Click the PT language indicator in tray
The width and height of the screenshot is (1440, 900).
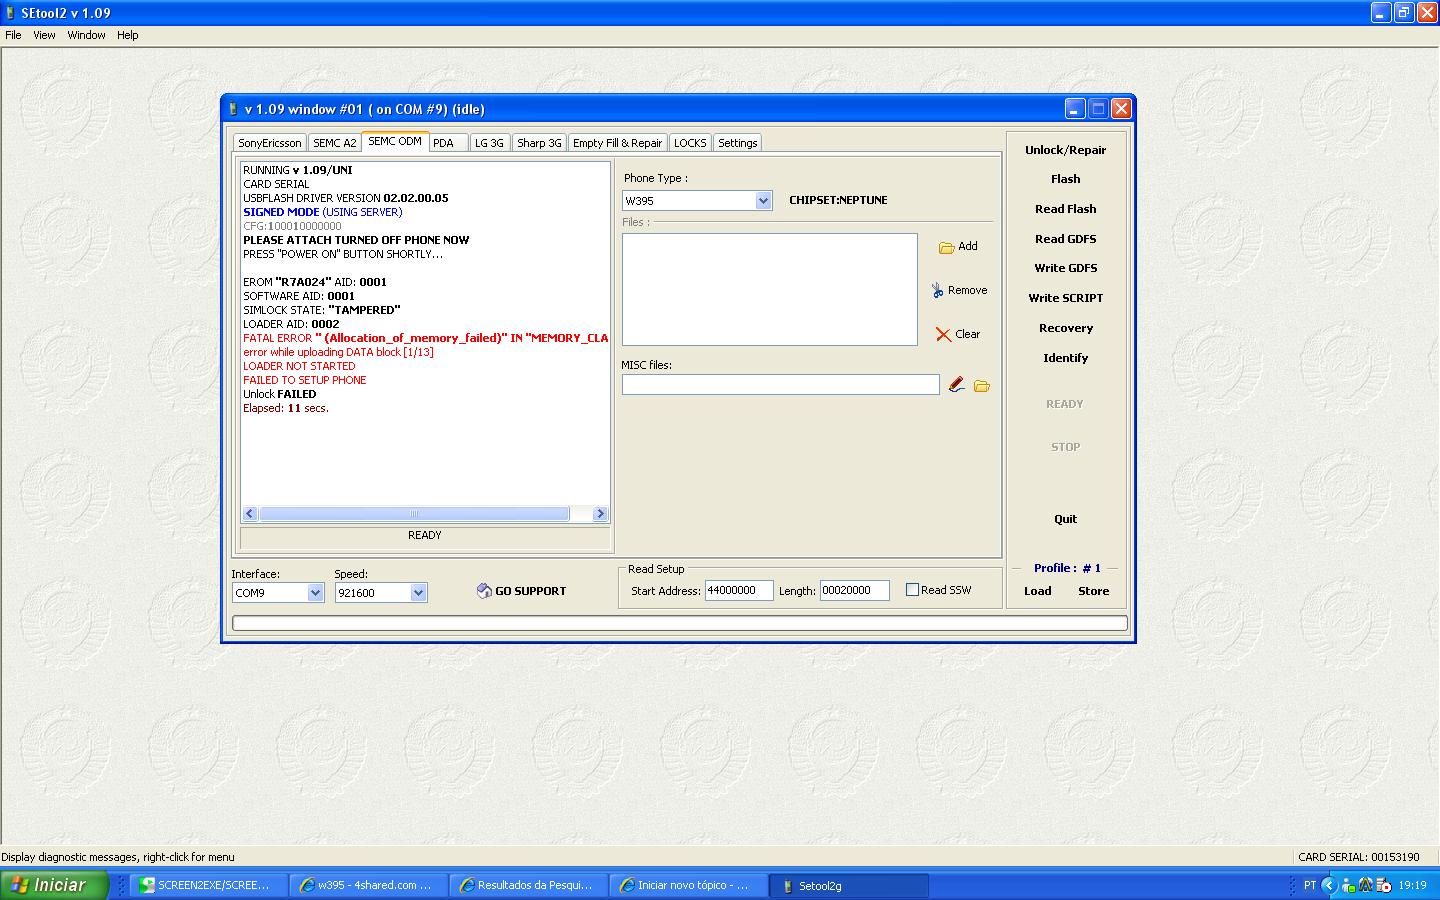click(1310, 885)
